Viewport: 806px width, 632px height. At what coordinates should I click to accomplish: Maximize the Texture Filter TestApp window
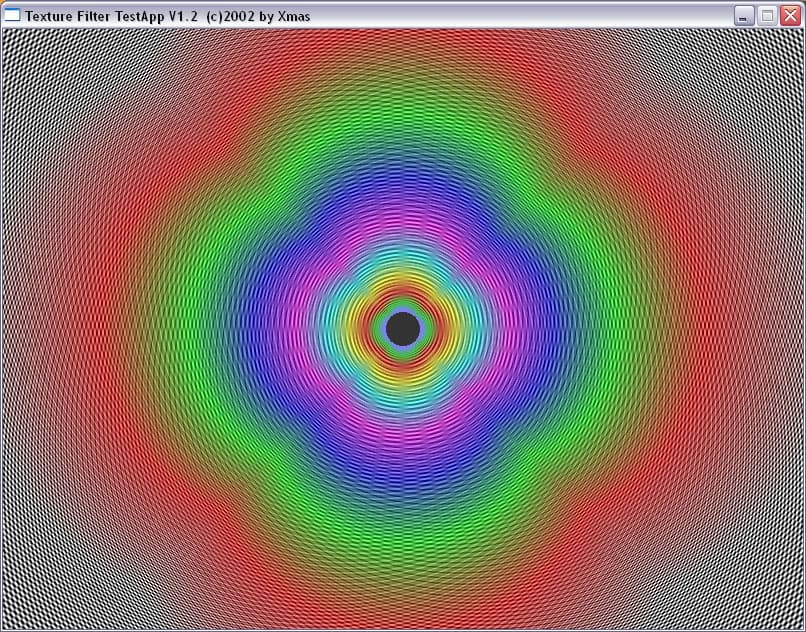[767, 16]
